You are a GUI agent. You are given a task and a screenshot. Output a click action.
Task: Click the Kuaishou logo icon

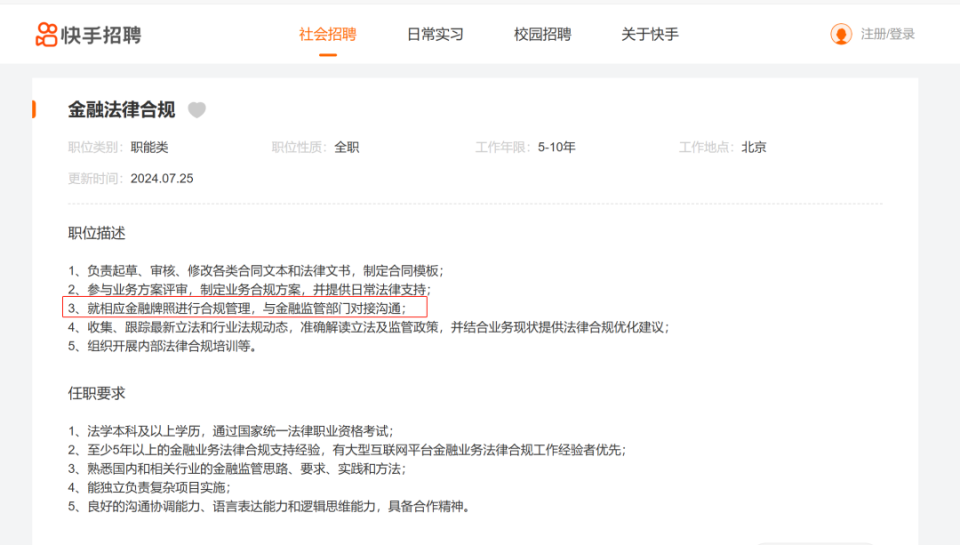(47, 34)
